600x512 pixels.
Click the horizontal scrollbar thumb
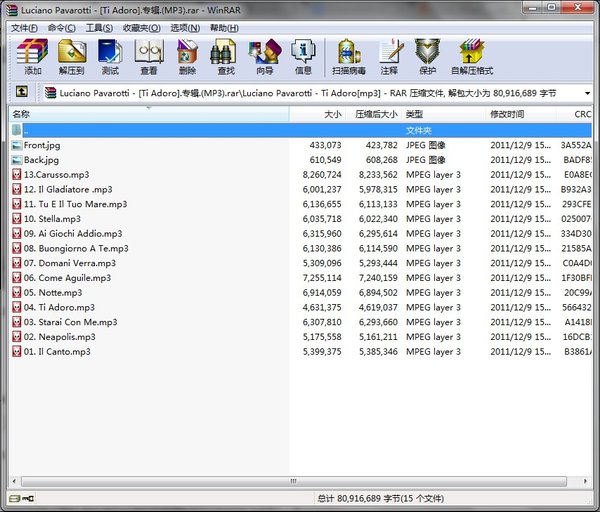293,481
